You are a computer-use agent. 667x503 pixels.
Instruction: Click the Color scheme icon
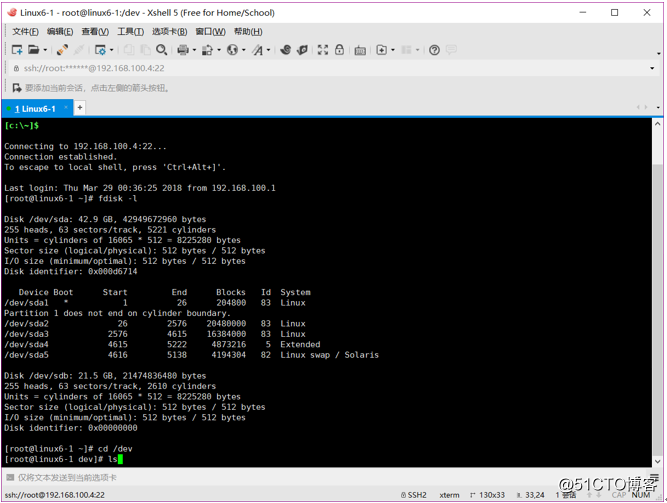coord(208,50)
